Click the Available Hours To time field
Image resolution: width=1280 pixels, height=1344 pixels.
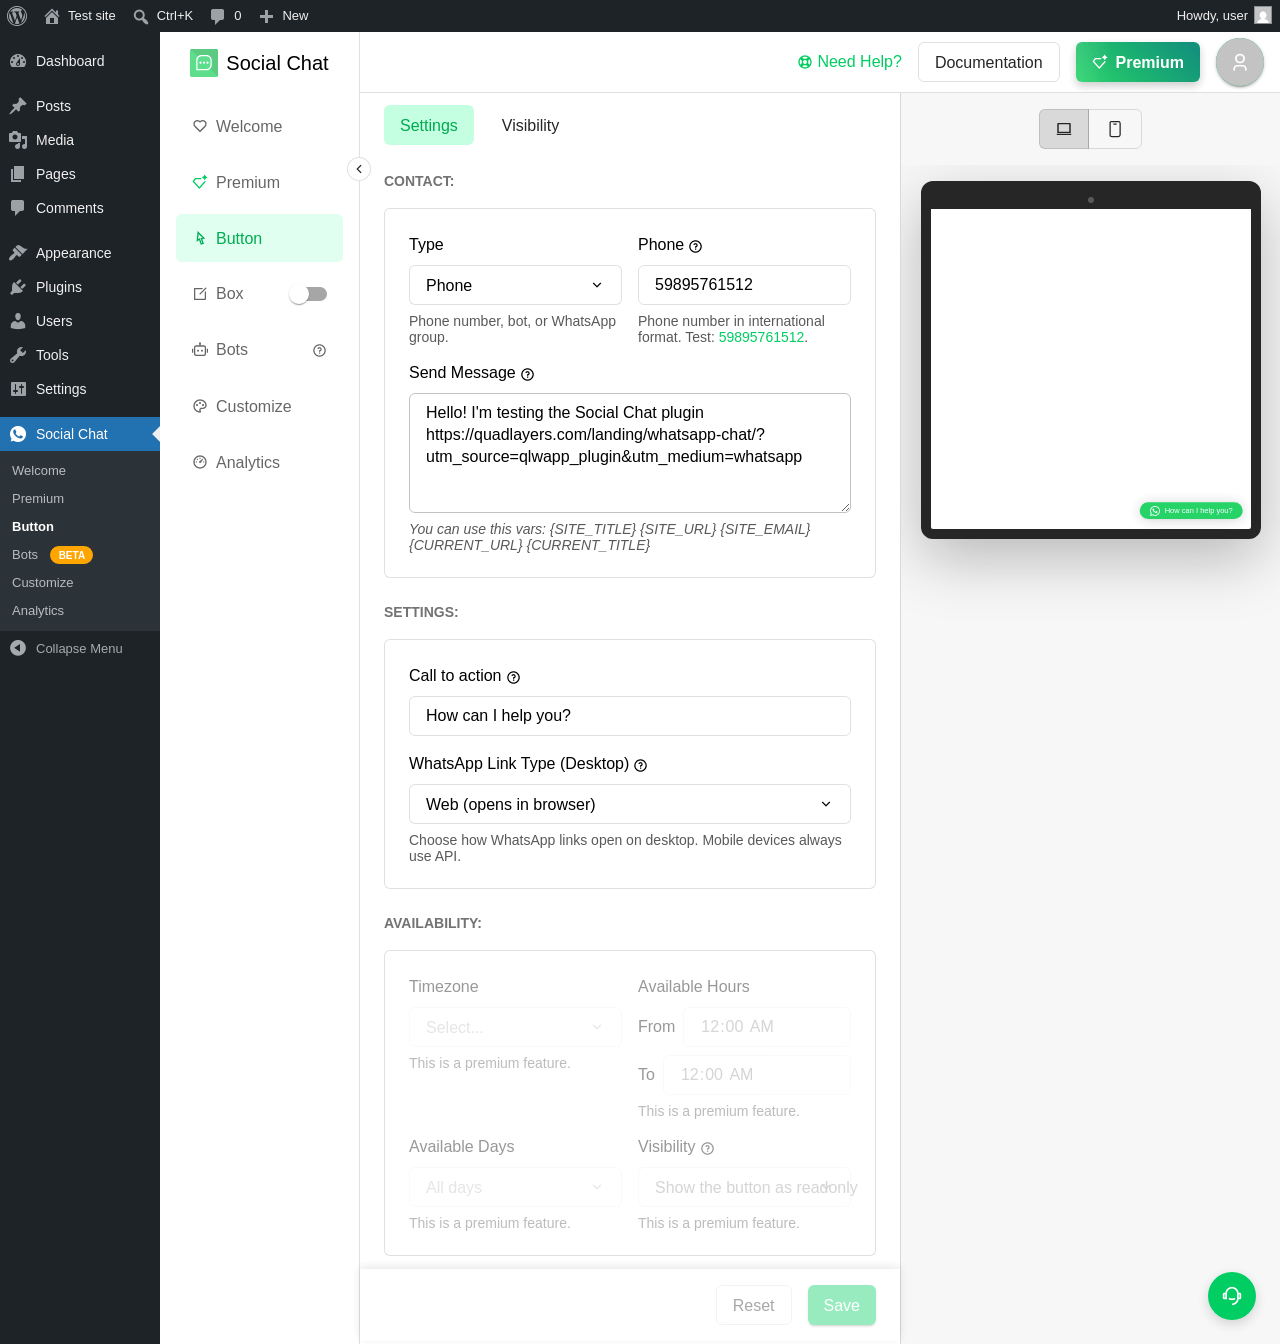tap(757, 1075)
